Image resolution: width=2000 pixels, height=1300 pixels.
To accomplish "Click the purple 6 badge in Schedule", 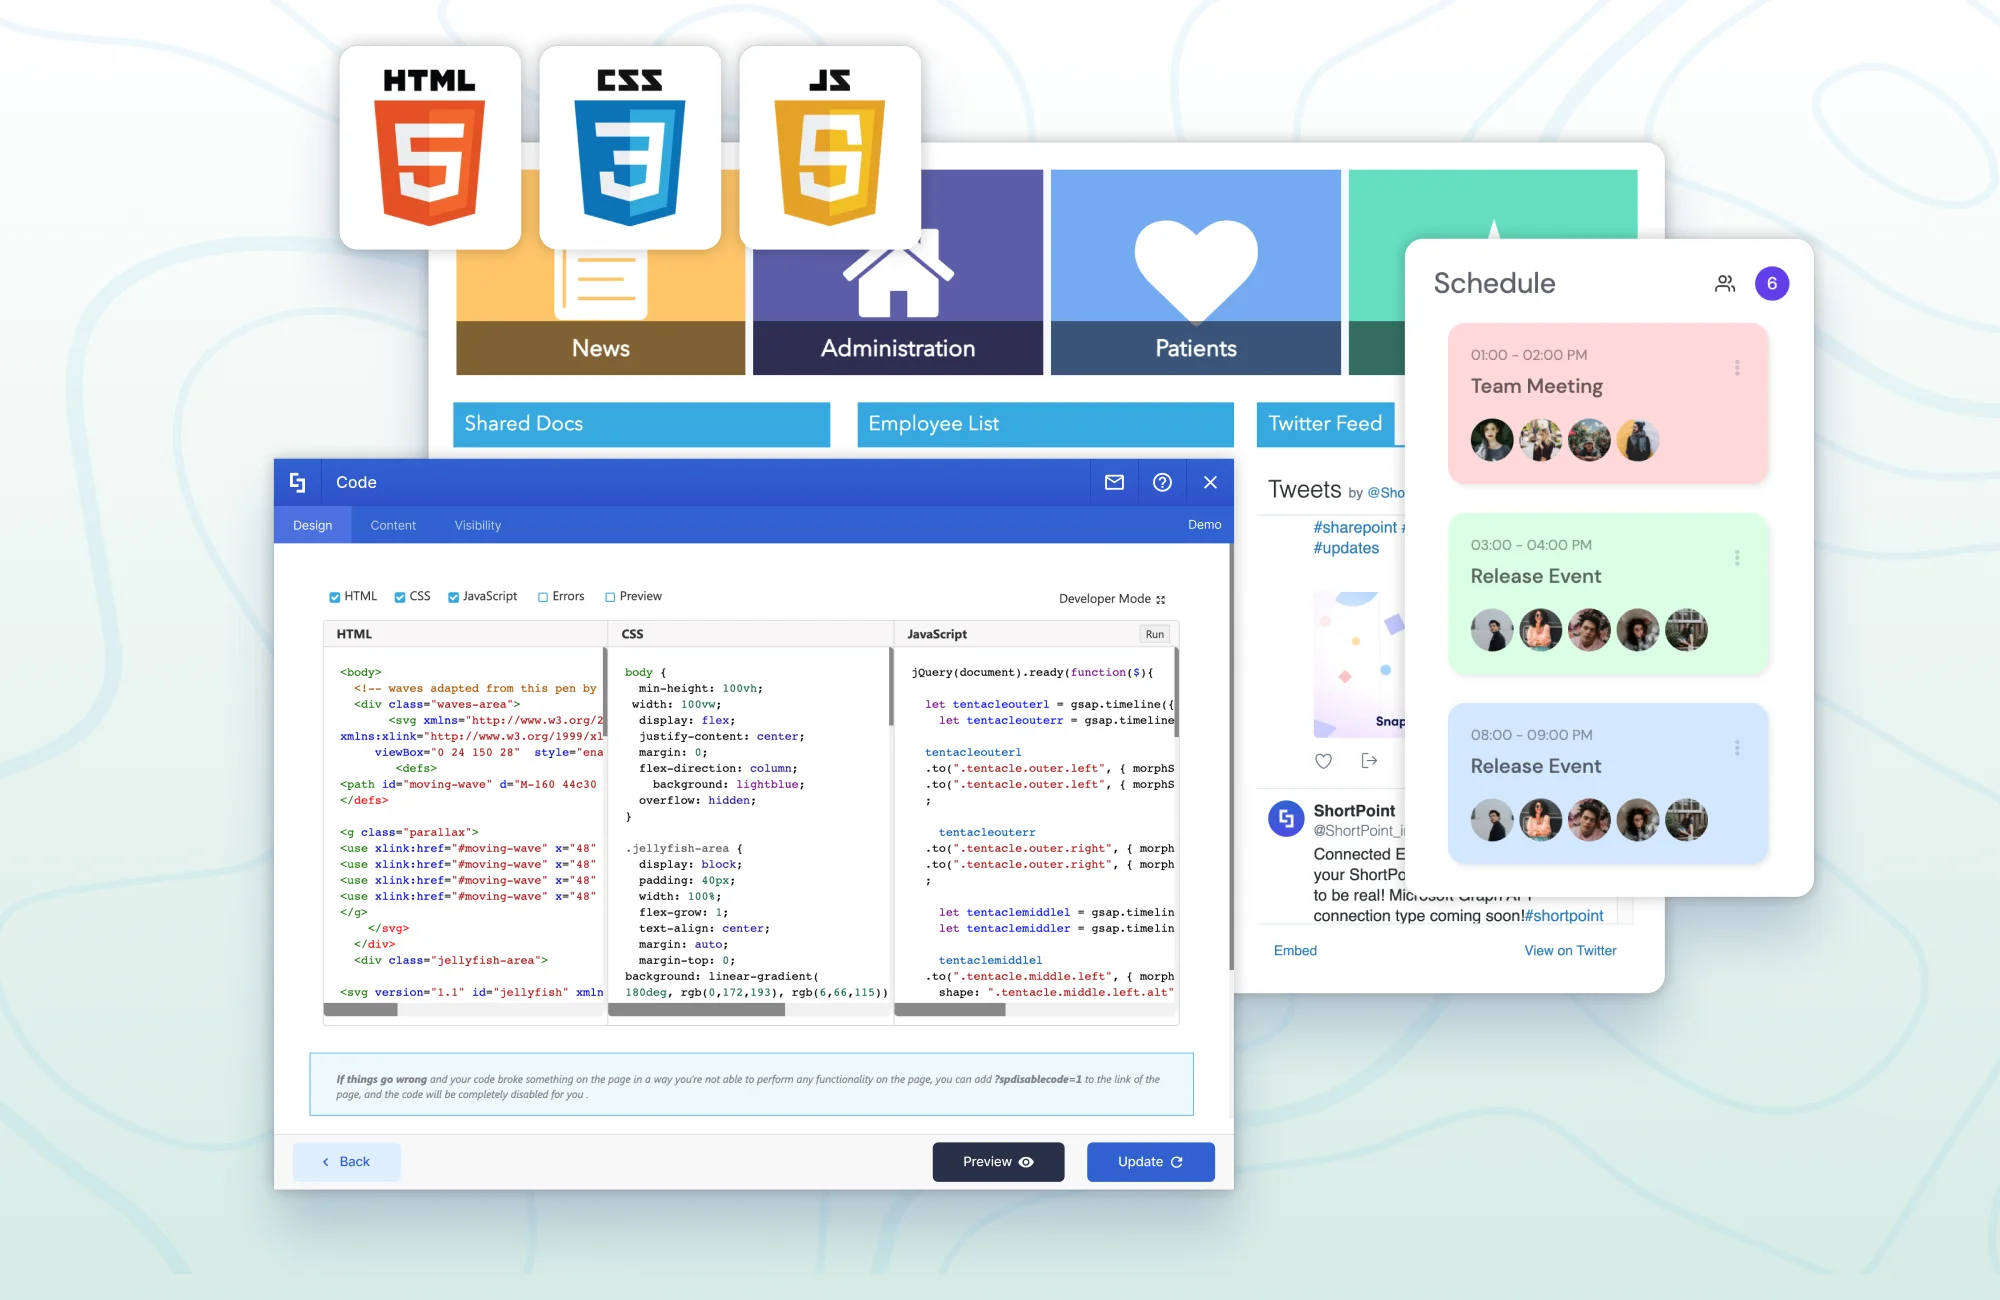I will click(x=1771, y=284).
